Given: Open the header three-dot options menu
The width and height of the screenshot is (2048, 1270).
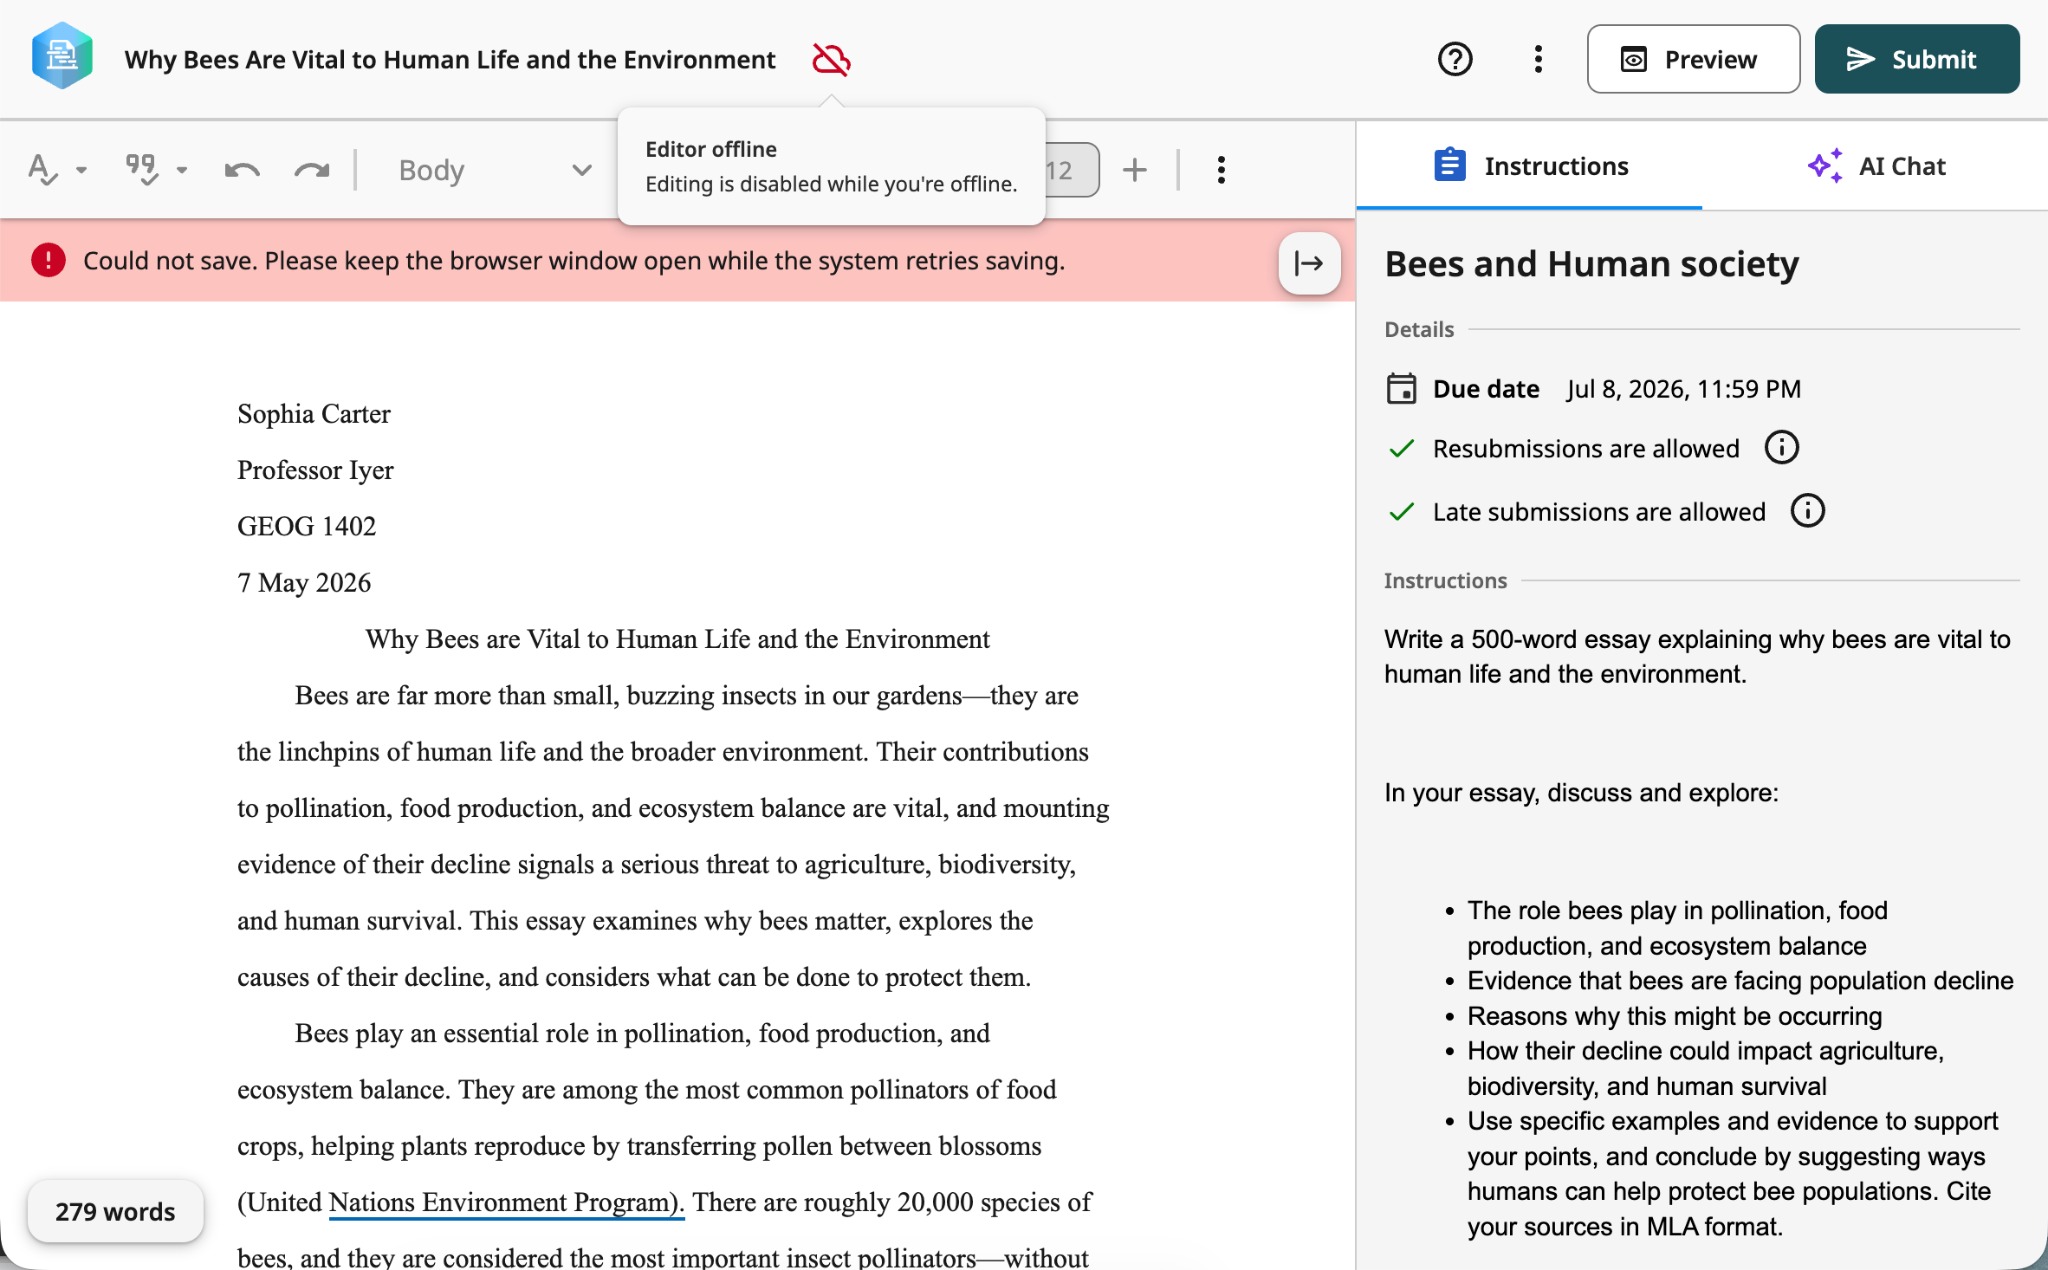Looking at the screenshot, I should pyautogui.click(x=1538, y=60).
